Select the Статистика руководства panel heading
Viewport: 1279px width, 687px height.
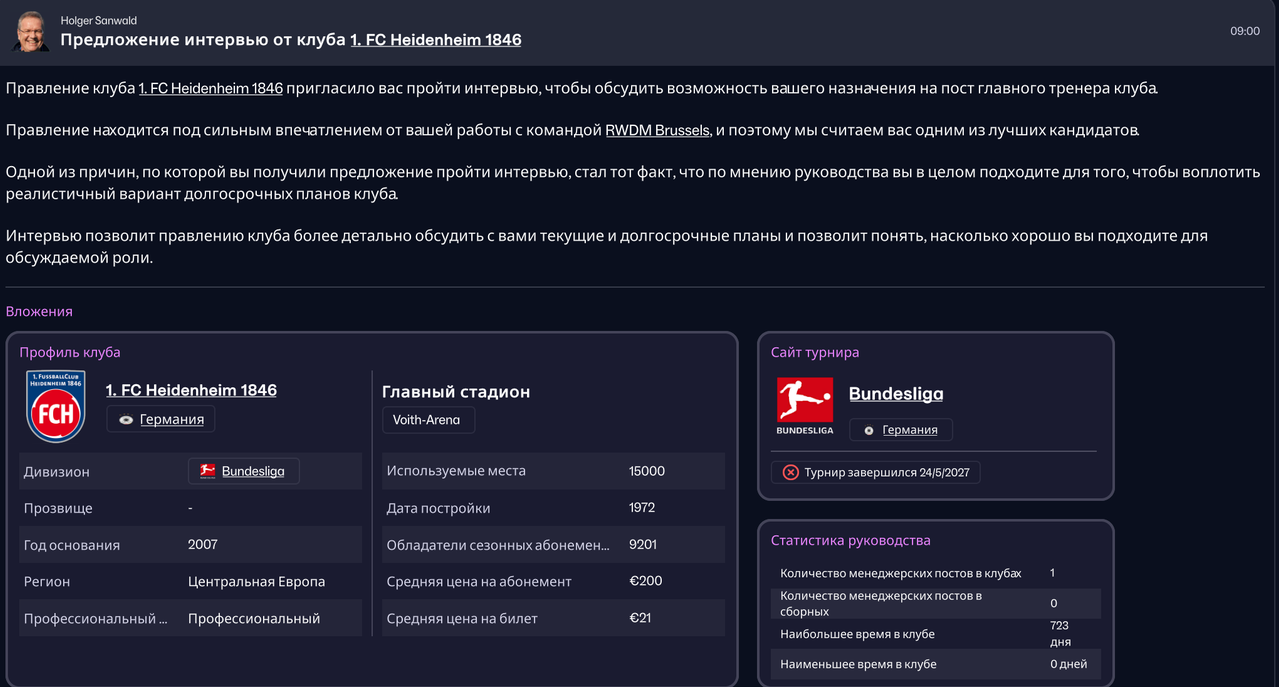tap(850, 540)
